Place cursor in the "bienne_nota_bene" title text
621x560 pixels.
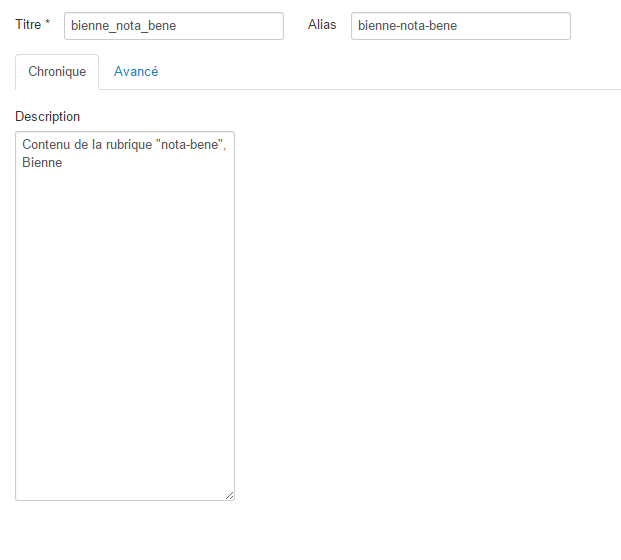click(123, 26)
